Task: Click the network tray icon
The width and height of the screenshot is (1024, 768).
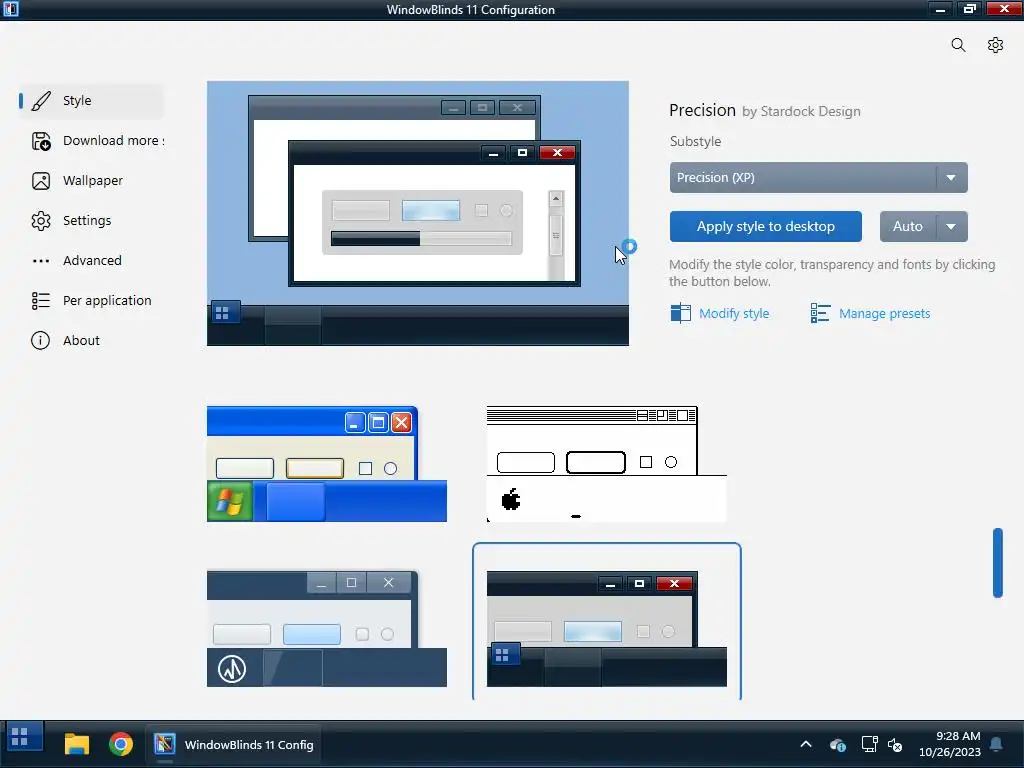Action: pyautogui.click(x=869, y=744)
